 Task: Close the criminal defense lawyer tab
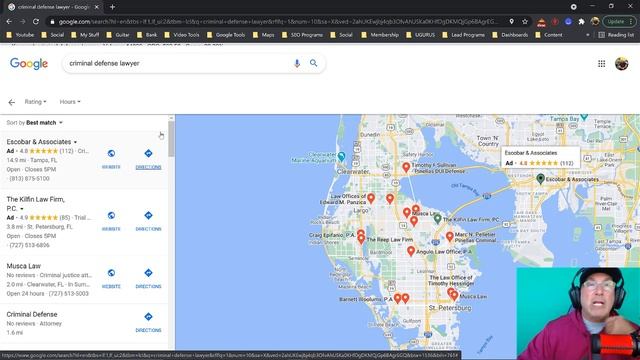click(97, 7)
